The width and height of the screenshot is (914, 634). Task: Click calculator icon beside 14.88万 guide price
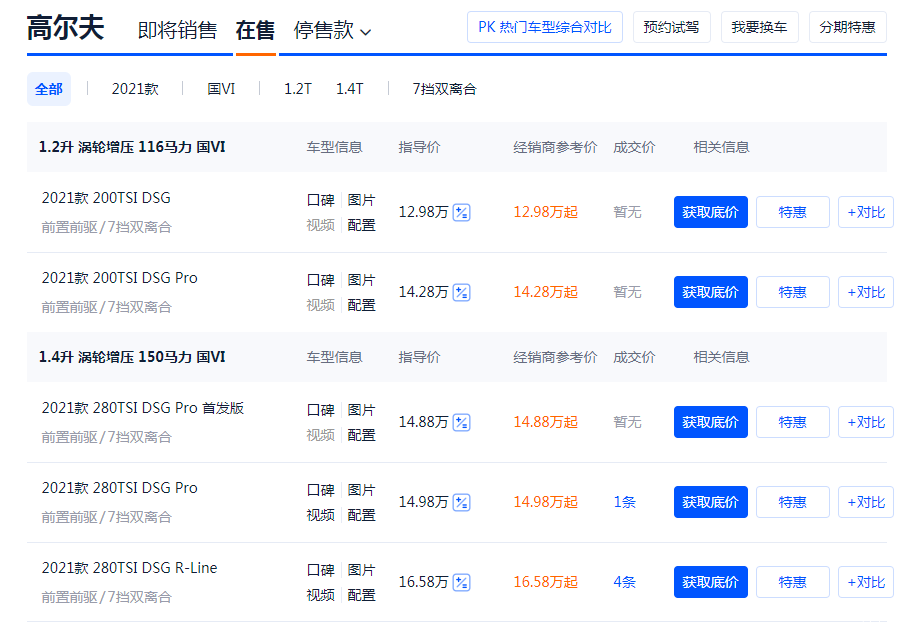(x=461, y=422)
